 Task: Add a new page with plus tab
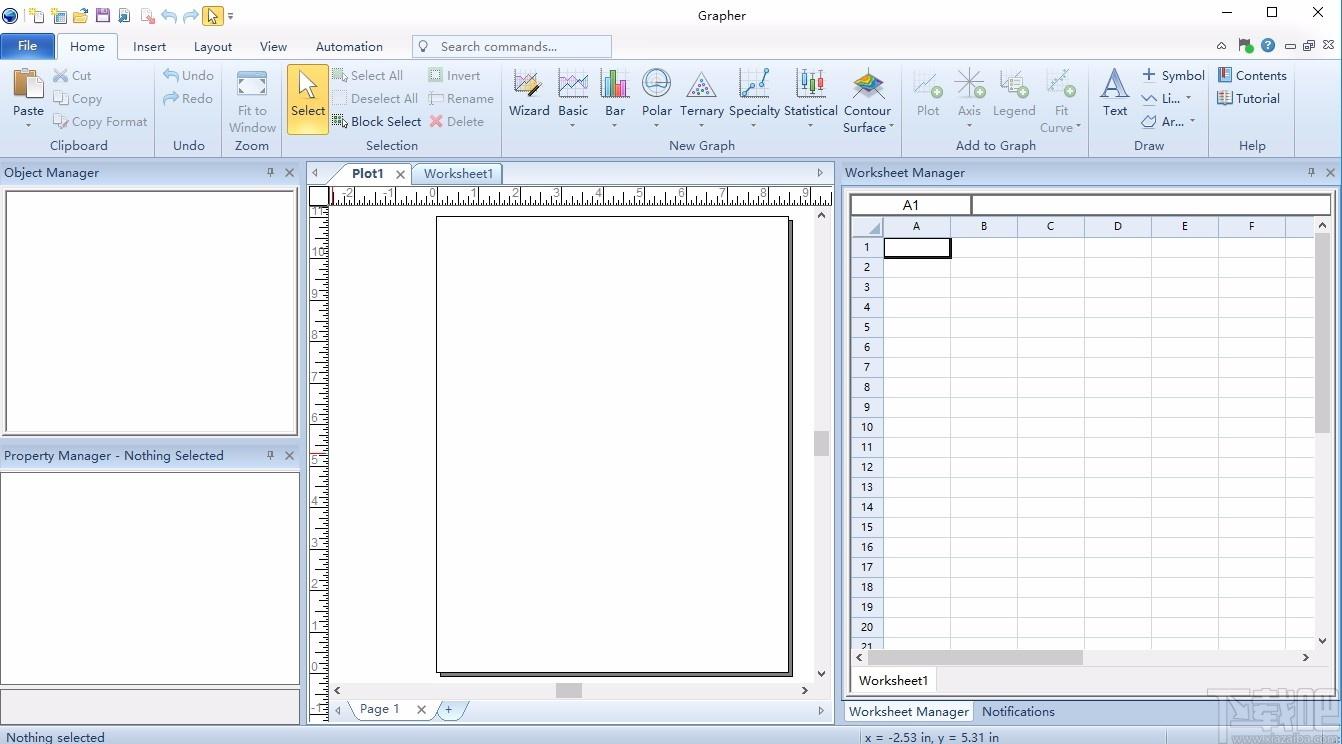click(449, 709)
